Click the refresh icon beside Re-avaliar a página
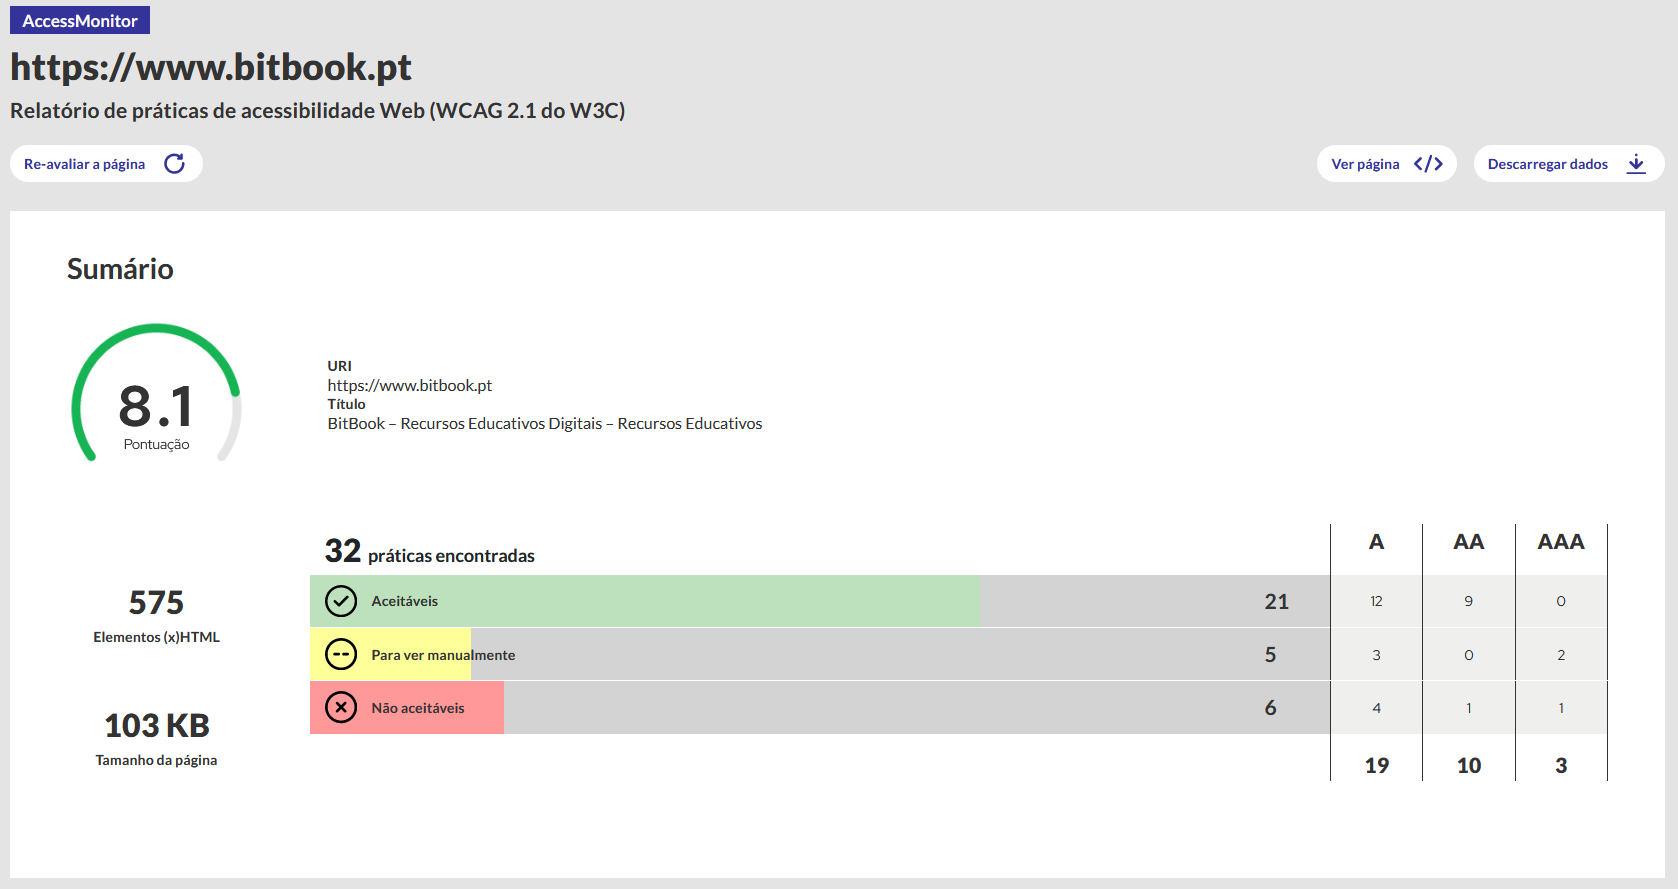The image size is (1678, 889). 175,163
